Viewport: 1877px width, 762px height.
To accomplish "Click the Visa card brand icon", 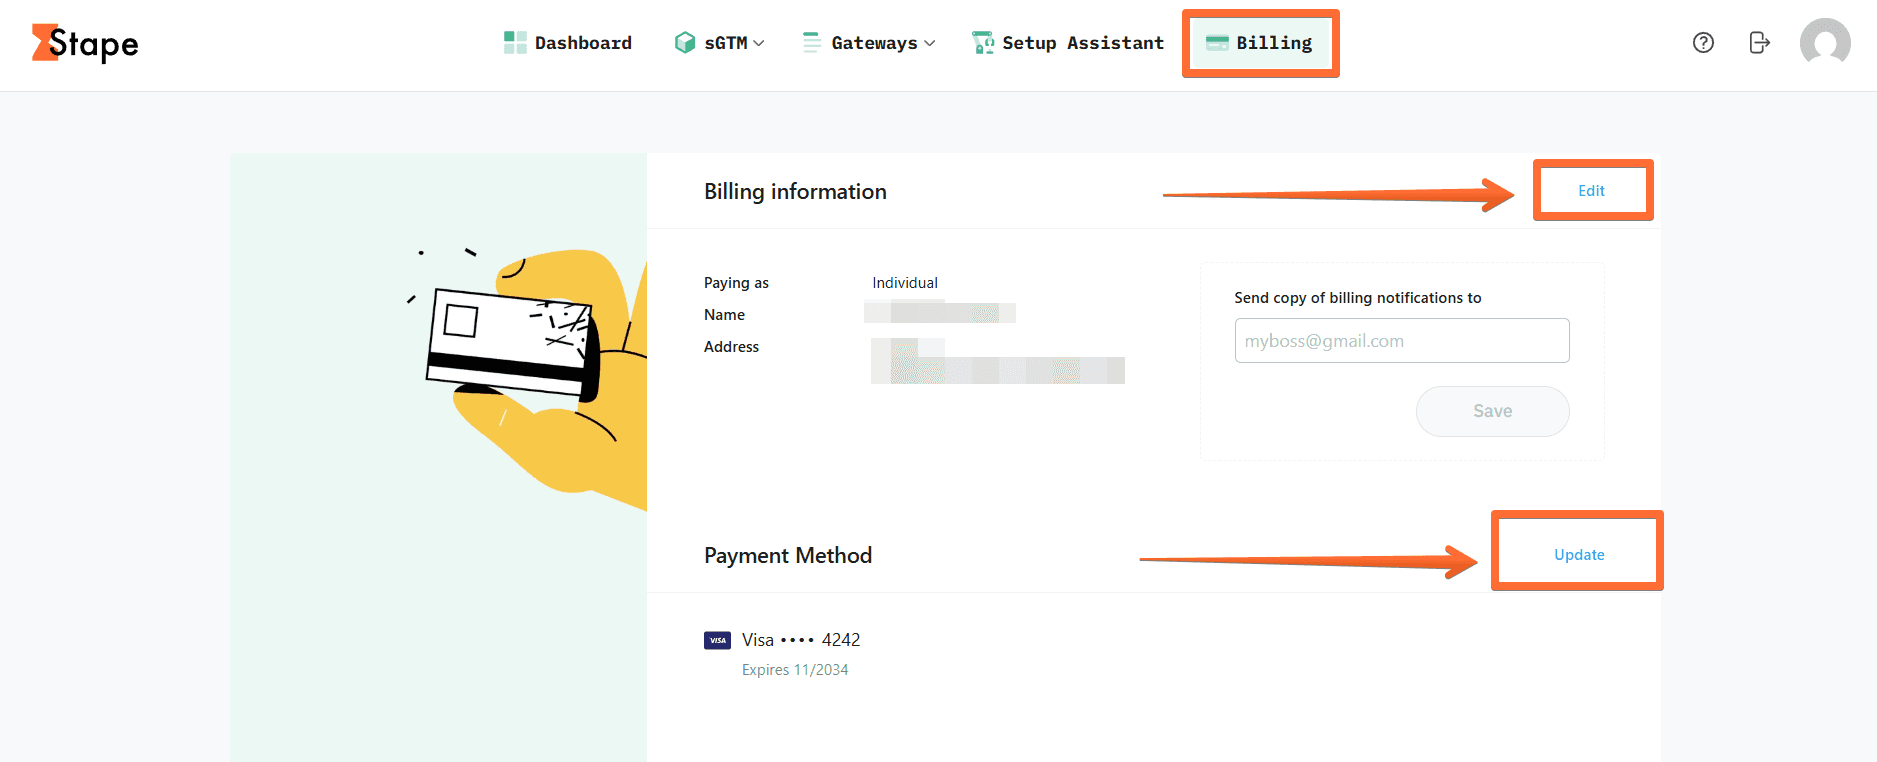I will (x=717, y=640).
